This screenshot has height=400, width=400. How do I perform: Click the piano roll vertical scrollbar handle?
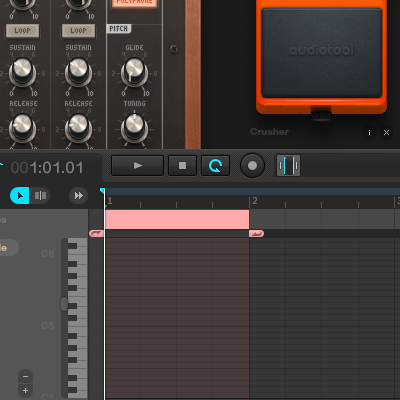(64, 304)
